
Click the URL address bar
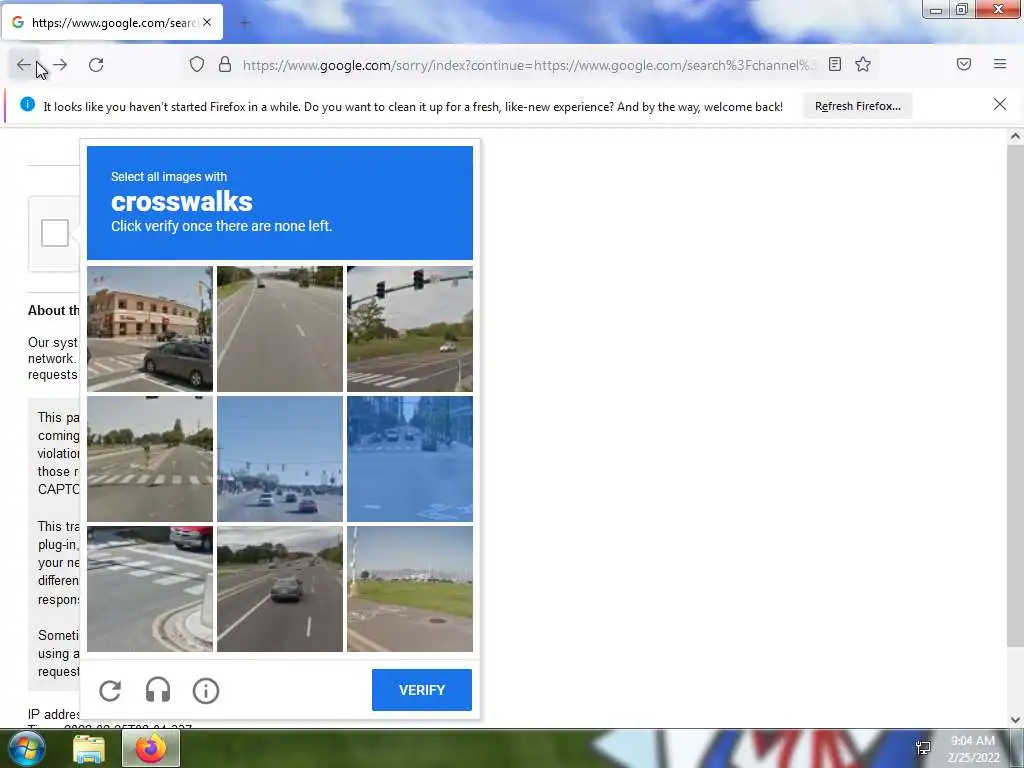(x=529, y=65)
